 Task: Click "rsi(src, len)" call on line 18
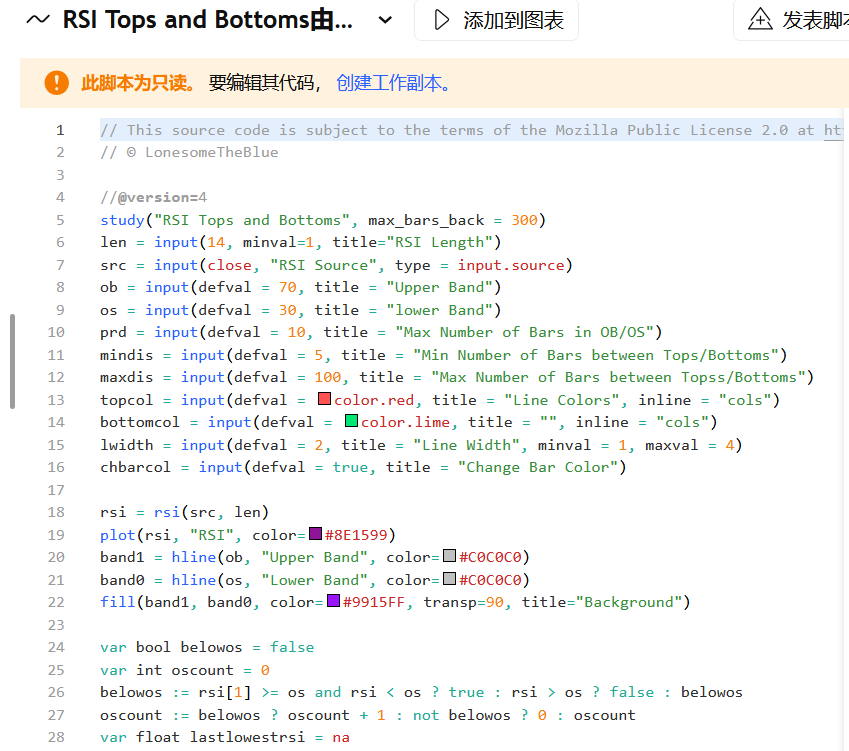pyautogui.click(x=211, y=512)
